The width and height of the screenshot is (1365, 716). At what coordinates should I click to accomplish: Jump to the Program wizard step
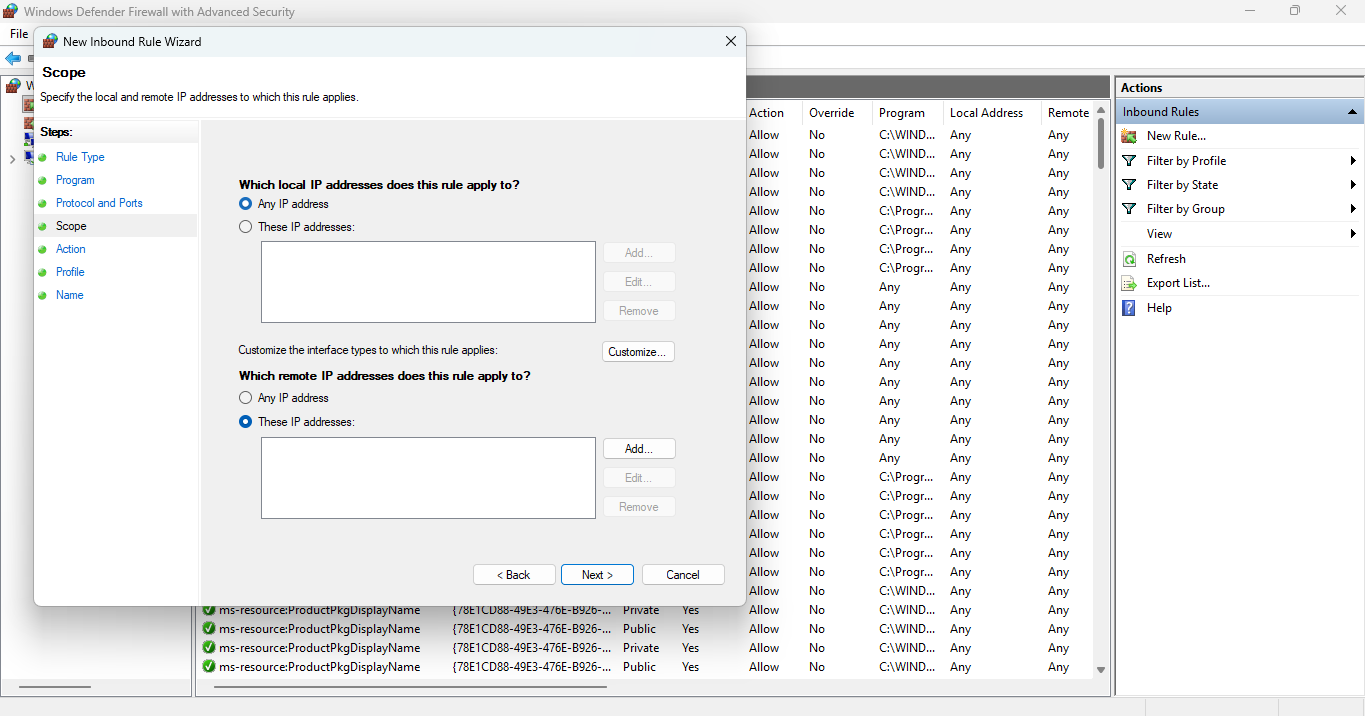(75, 180)
